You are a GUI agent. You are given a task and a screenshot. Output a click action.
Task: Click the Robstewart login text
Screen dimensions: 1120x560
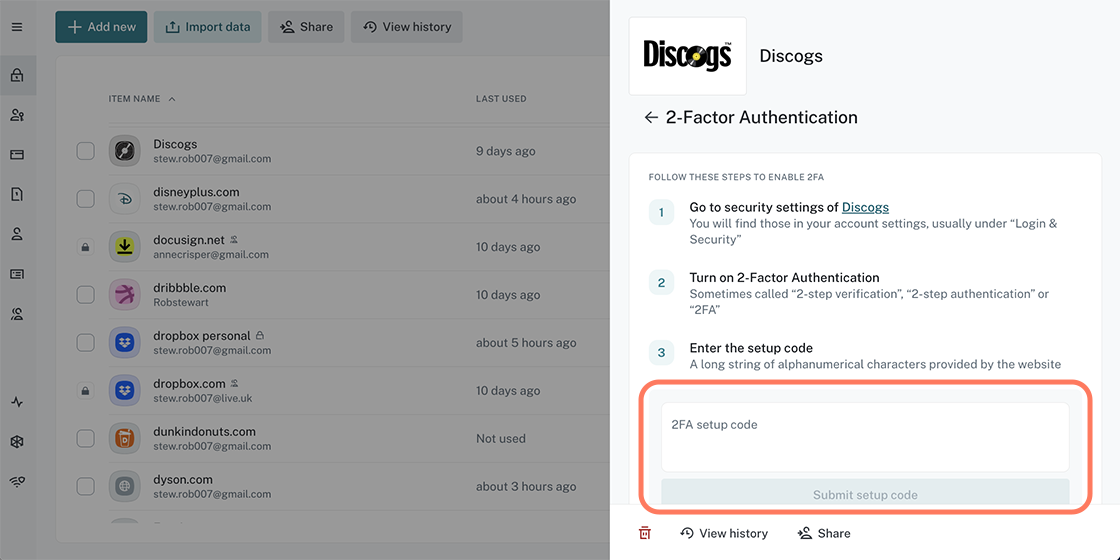tap(179, 302)
